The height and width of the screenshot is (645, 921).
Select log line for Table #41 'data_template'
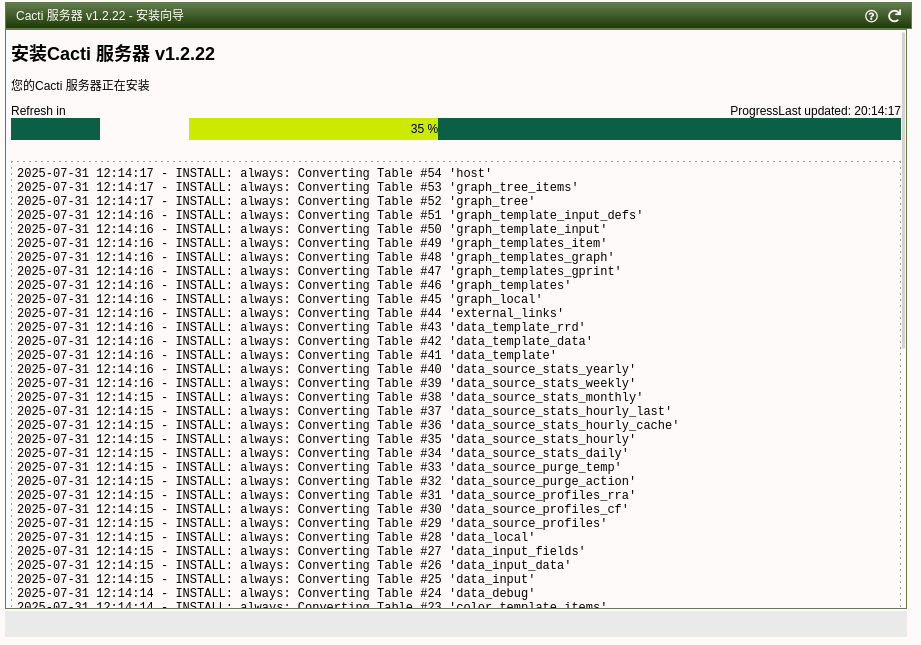287,355
